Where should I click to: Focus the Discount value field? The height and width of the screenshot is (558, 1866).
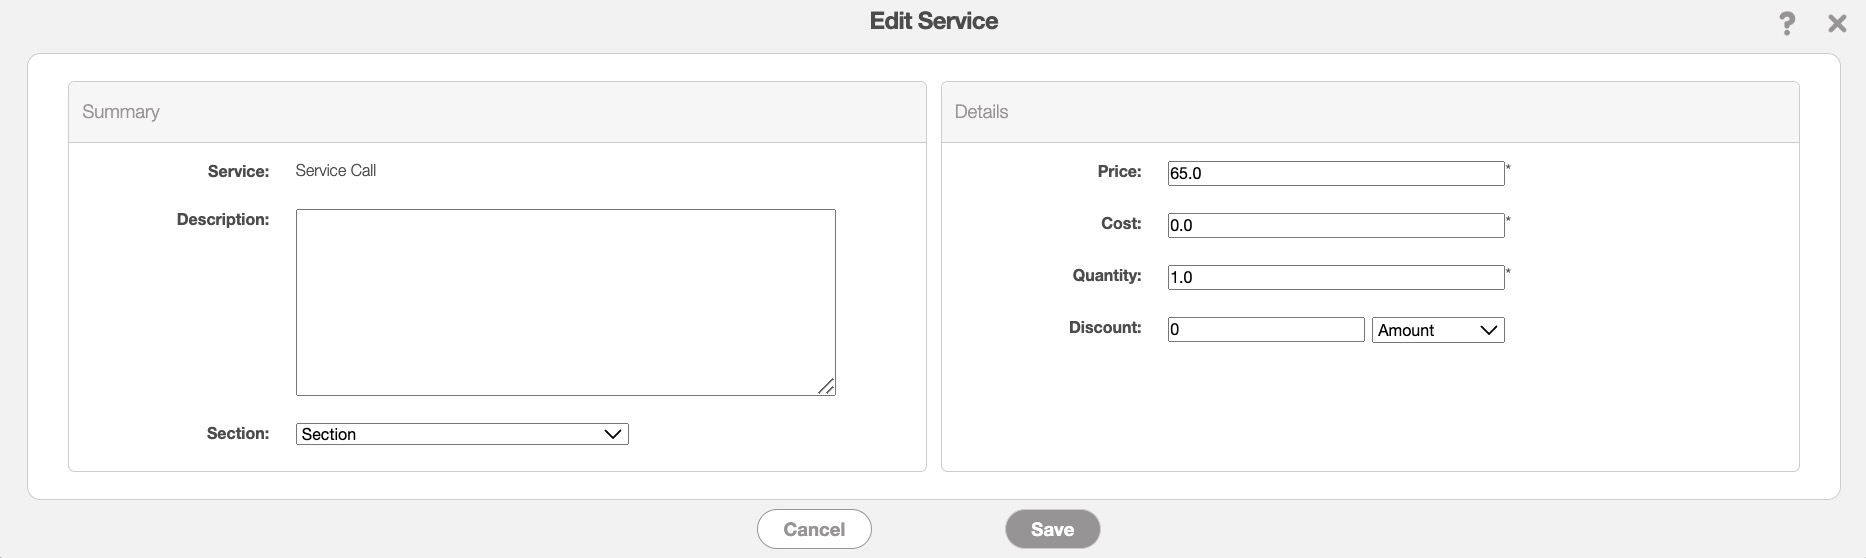[x=1265, y=329]
